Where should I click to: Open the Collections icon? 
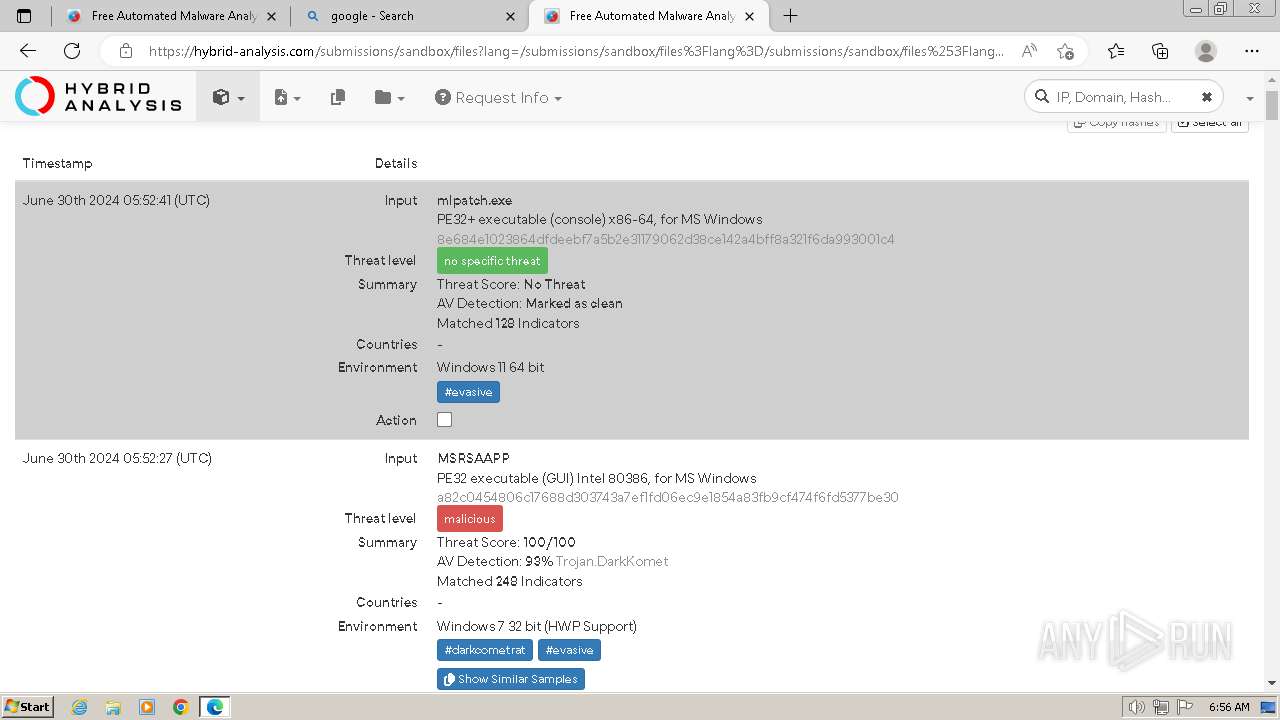click(x=1160, y=51)
